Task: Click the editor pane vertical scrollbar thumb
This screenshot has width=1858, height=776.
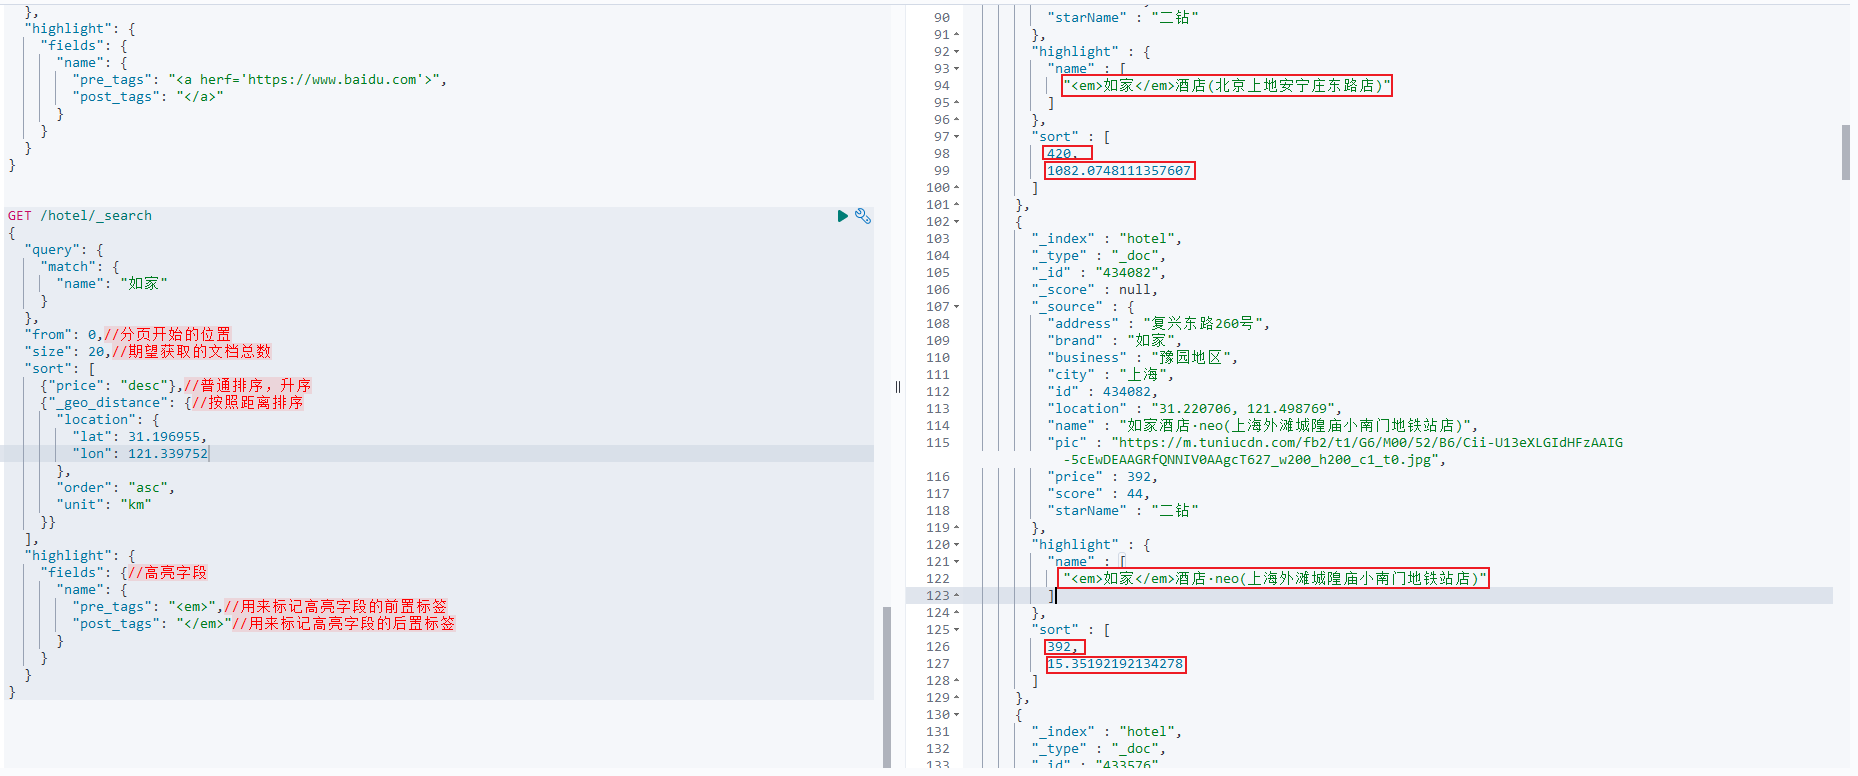Action: click(887, 687)
